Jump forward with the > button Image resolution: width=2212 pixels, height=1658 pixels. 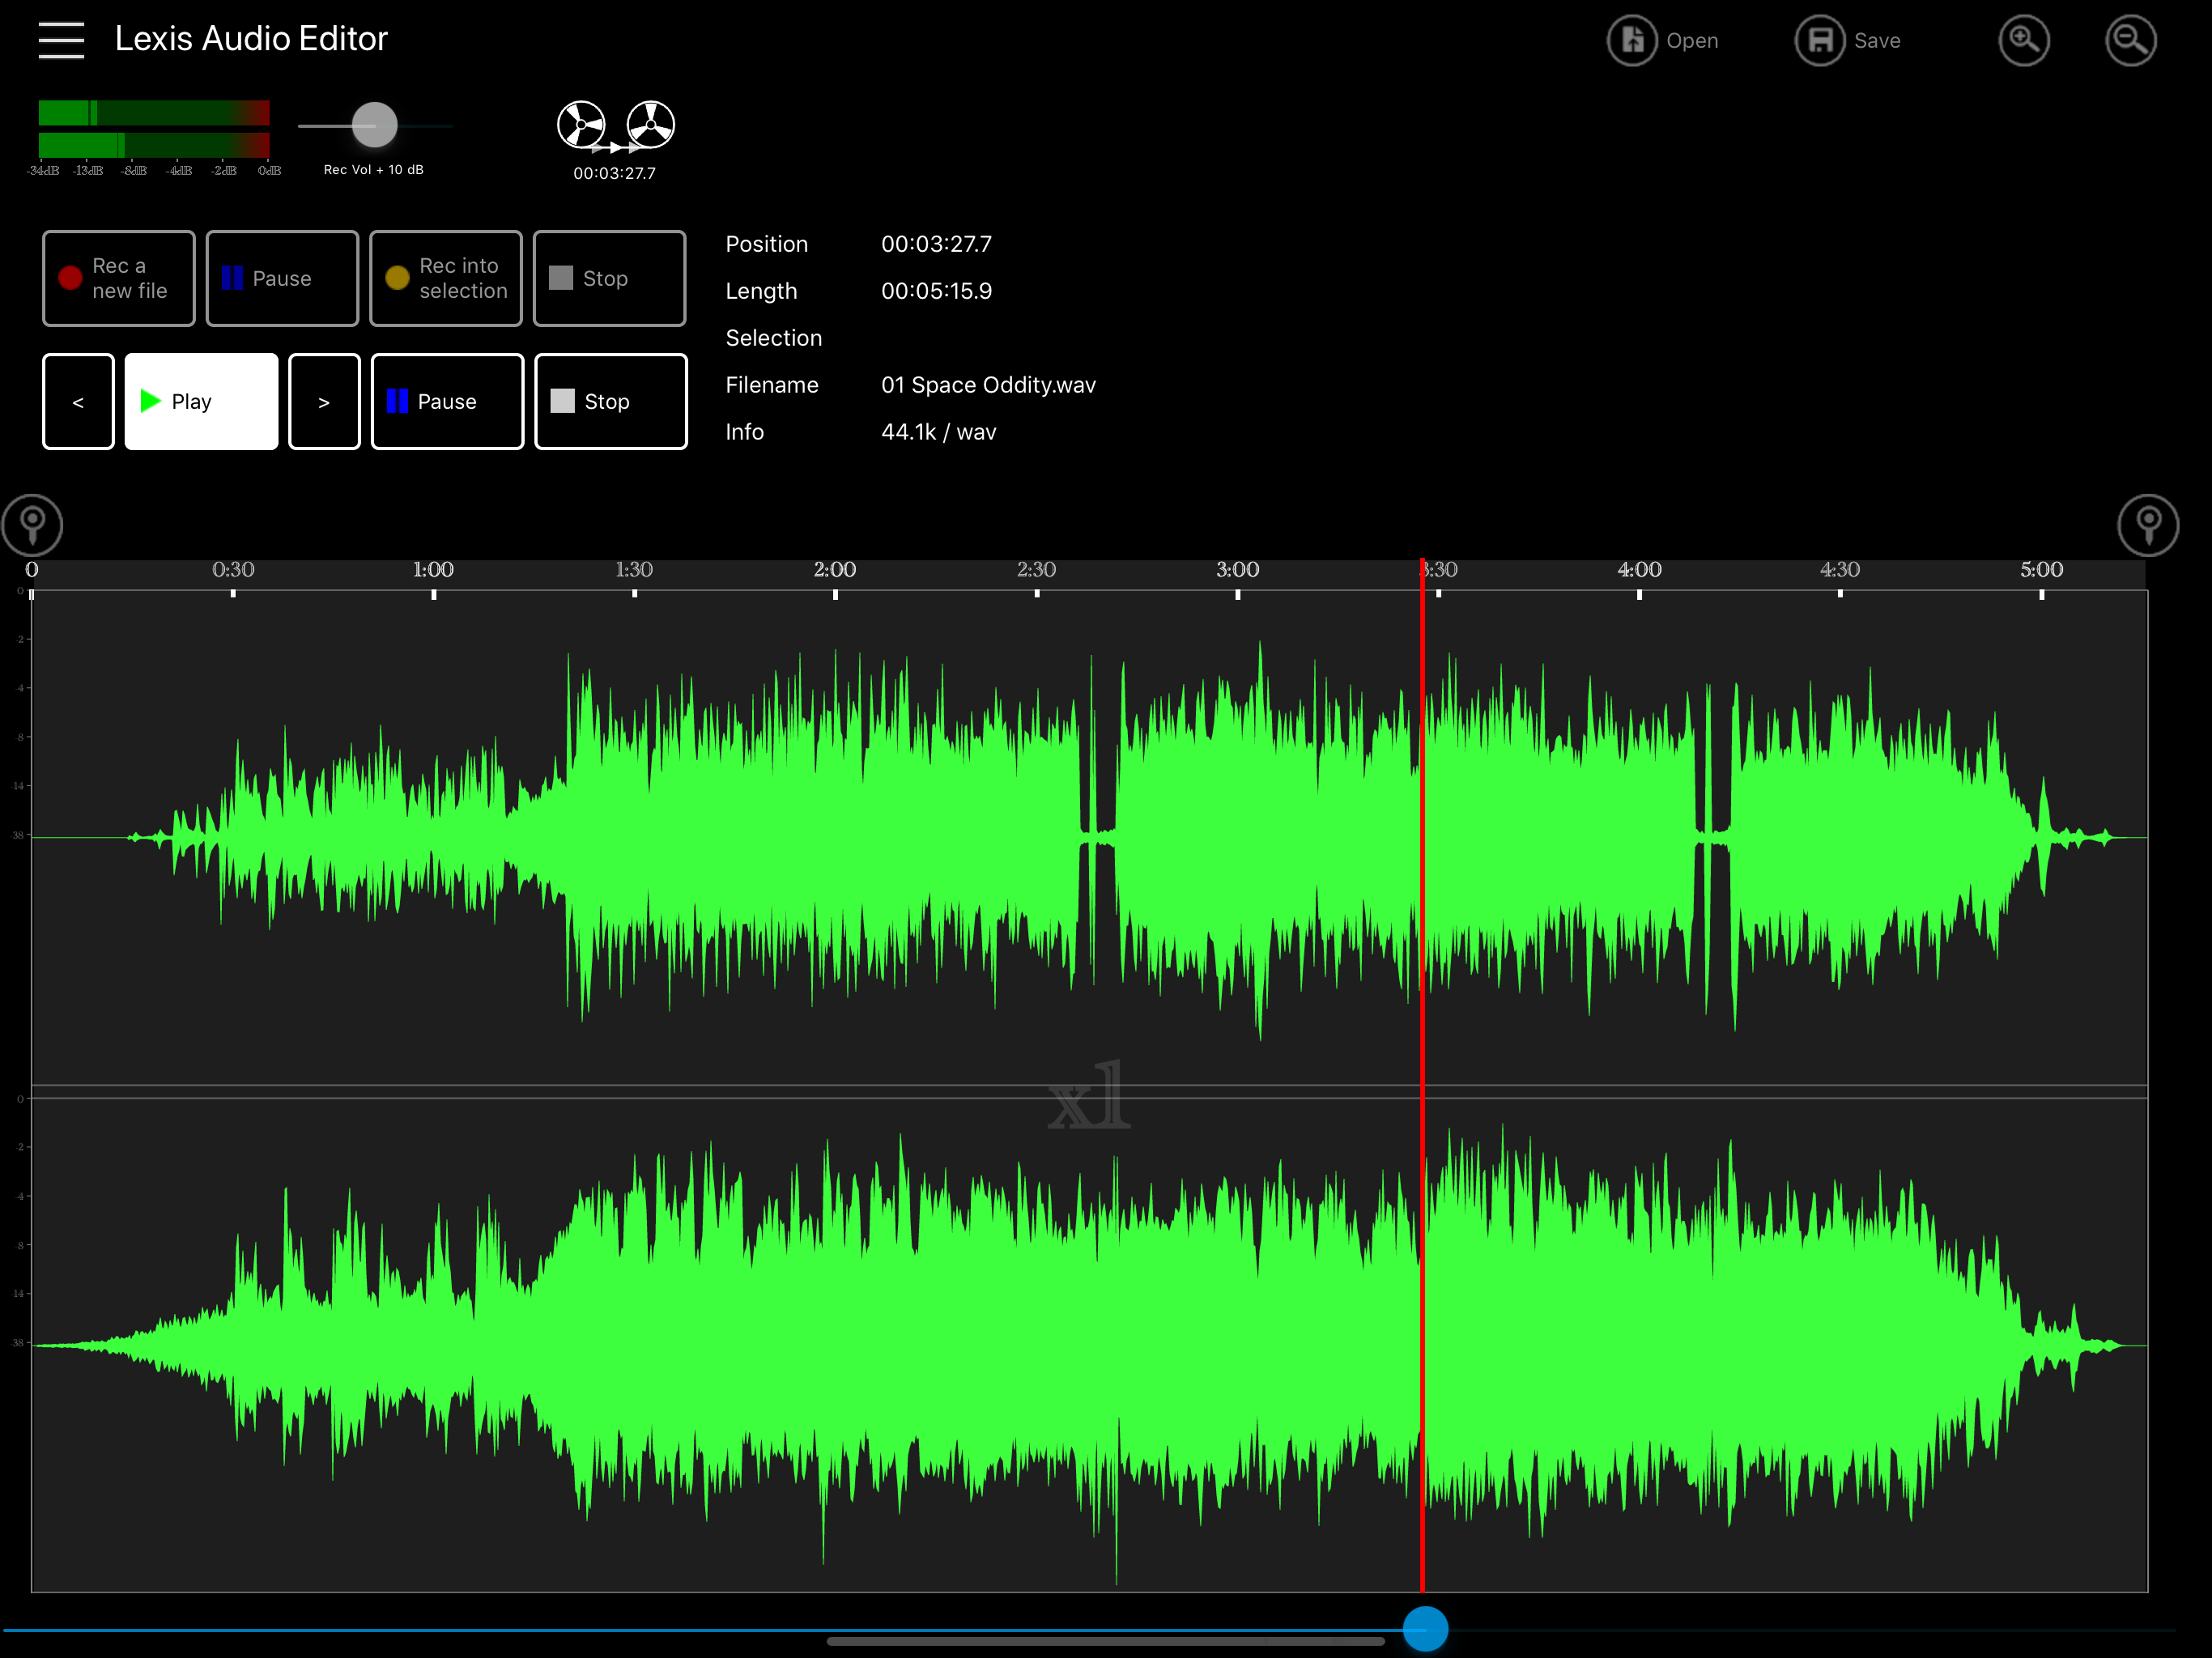[324, 402]
